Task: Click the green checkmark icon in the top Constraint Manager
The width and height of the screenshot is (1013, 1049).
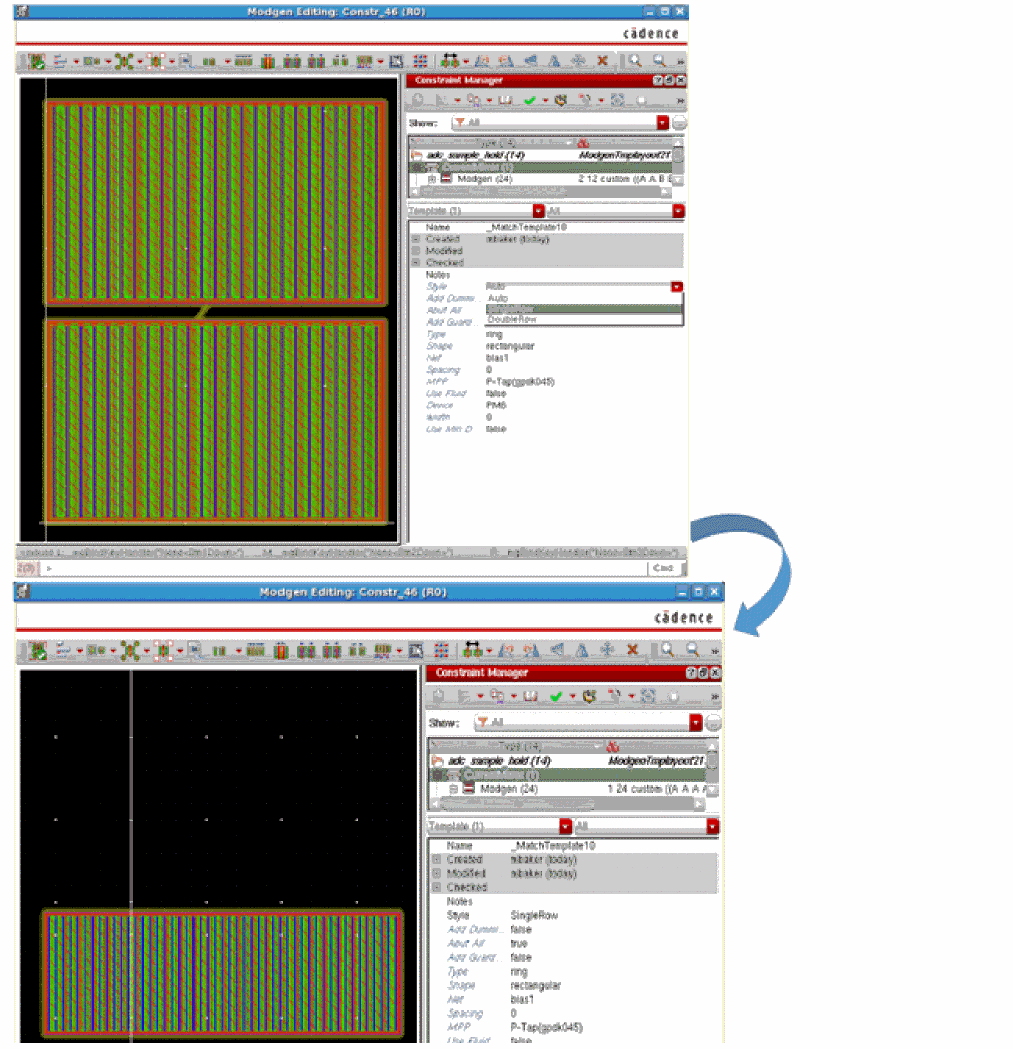Action: tap(530, 100)
